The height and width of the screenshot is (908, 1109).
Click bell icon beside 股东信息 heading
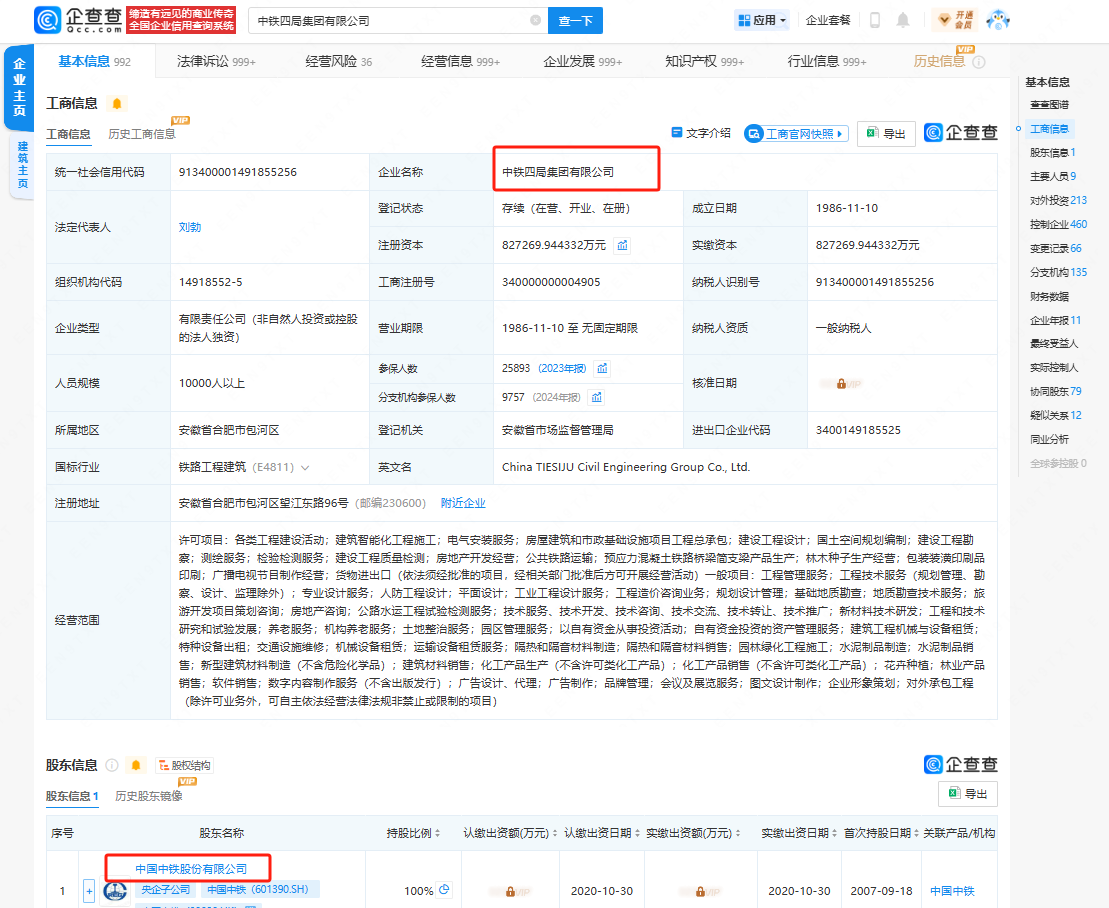(136, 765)
